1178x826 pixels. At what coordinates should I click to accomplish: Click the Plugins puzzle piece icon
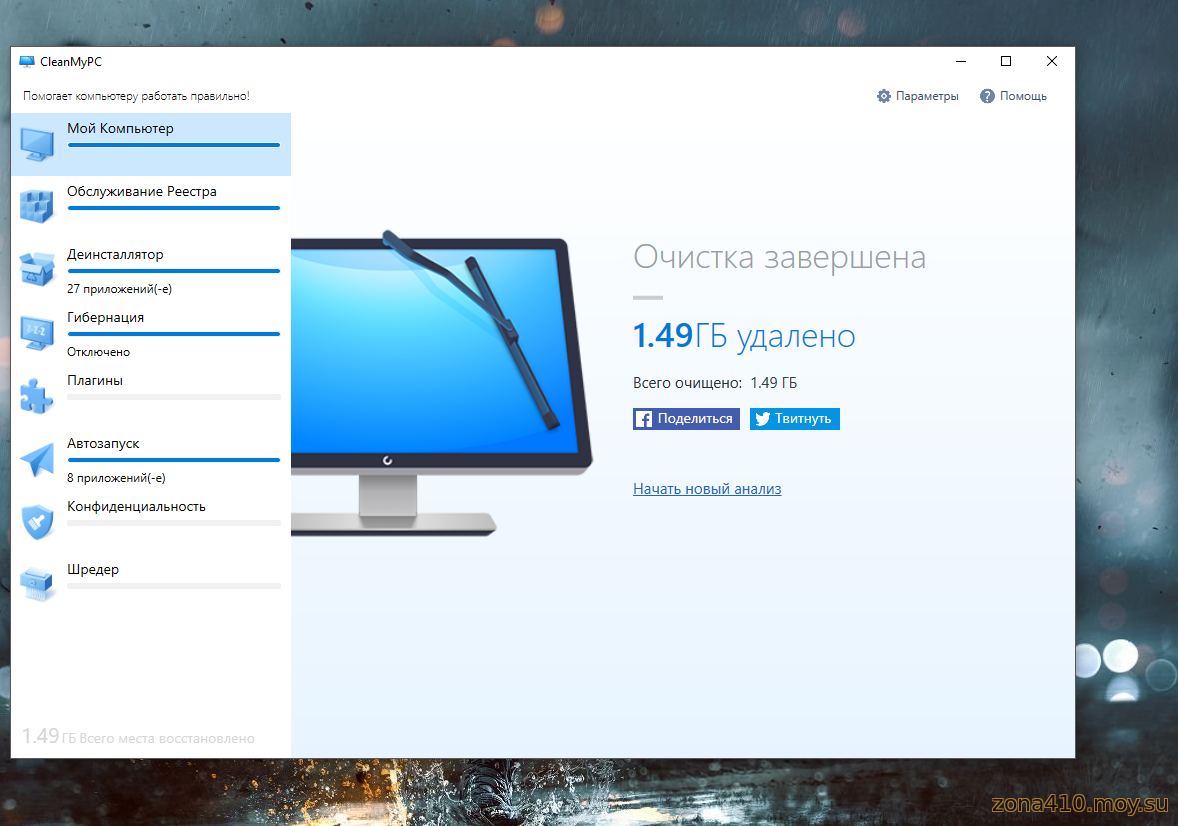tap(38, 395)
